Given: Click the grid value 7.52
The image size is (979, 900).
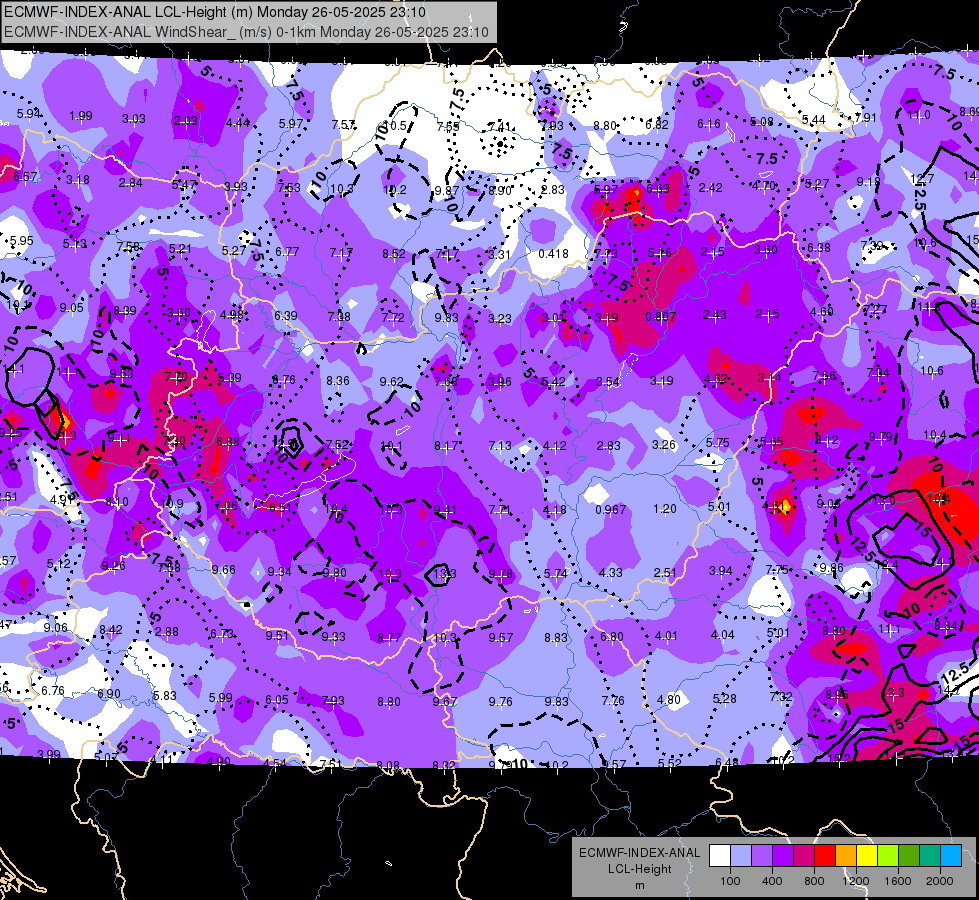Looking at the screenshot, I should (x=337, y=445).
